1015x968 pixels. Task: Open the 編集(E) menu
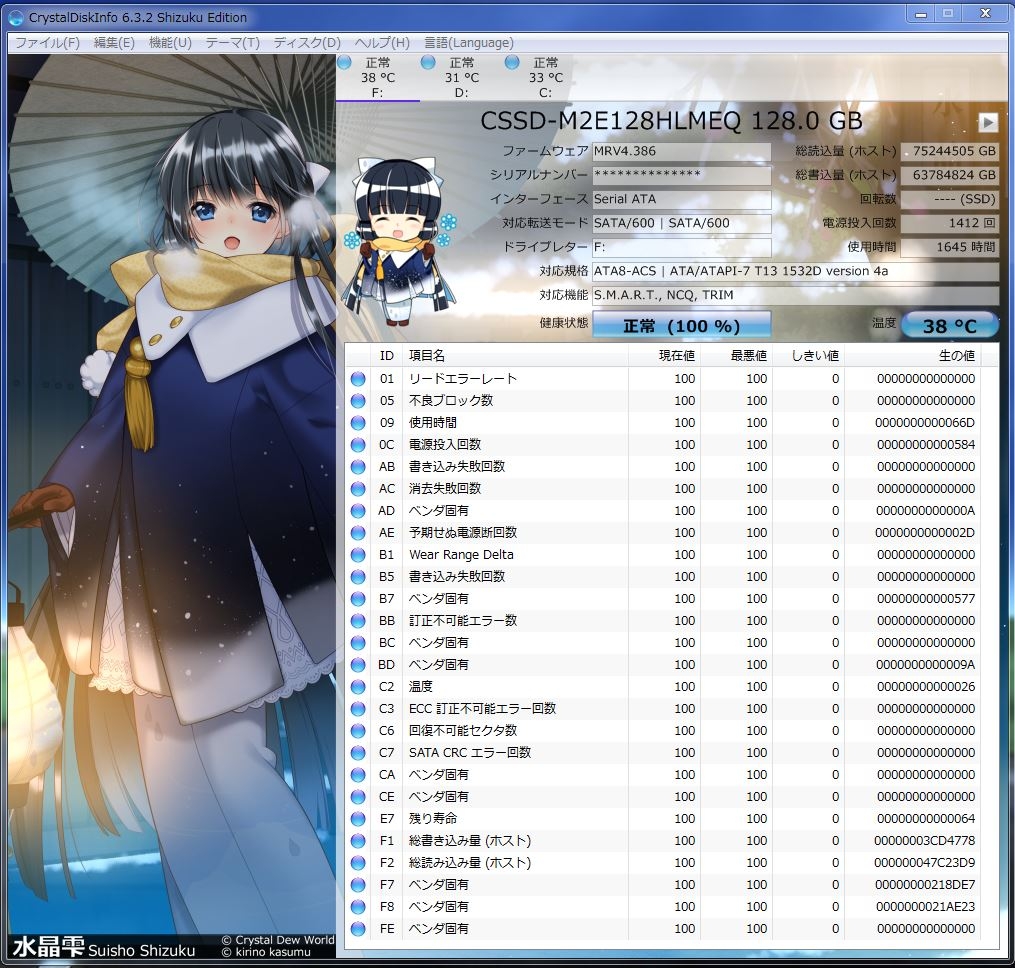pos(114,43)
